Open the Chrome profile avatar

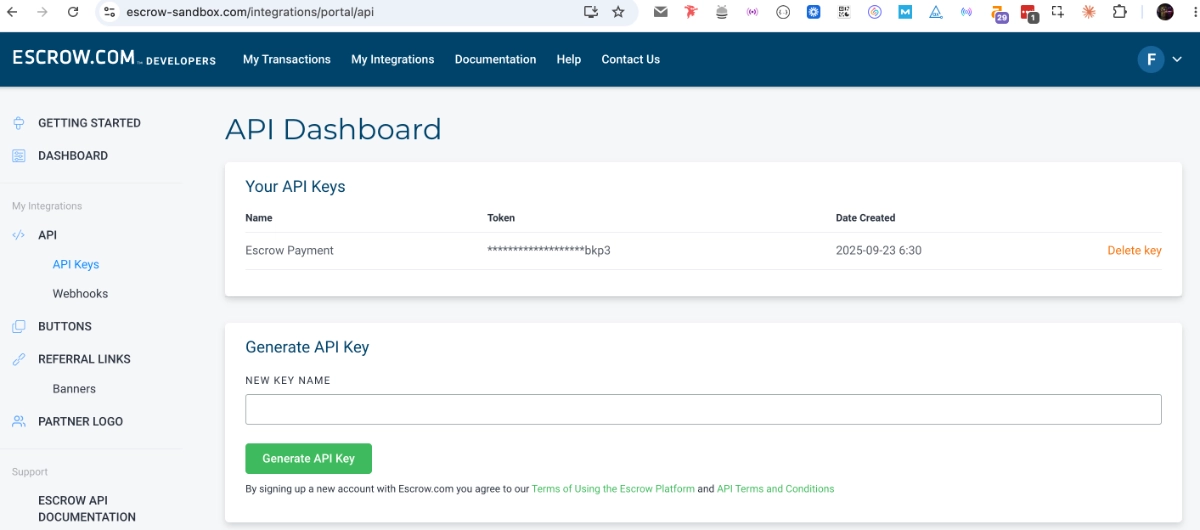[x=1165, y=12]
